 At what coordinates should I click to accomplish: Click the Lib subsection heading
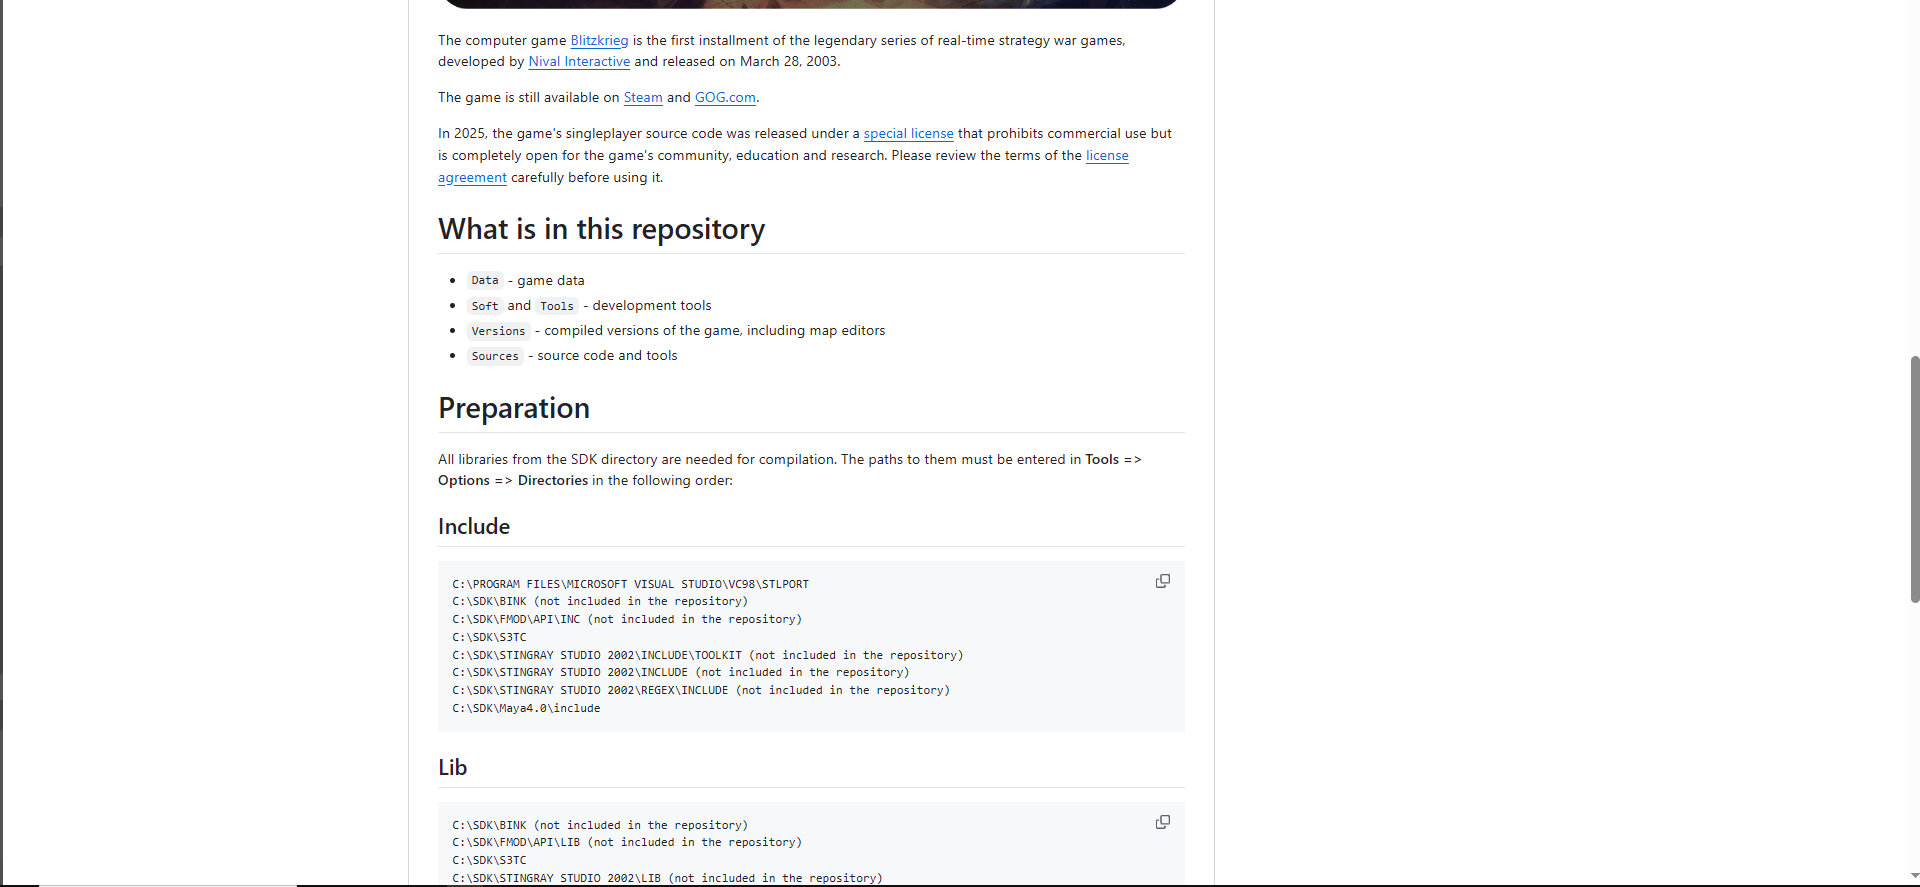coord(452,767)
